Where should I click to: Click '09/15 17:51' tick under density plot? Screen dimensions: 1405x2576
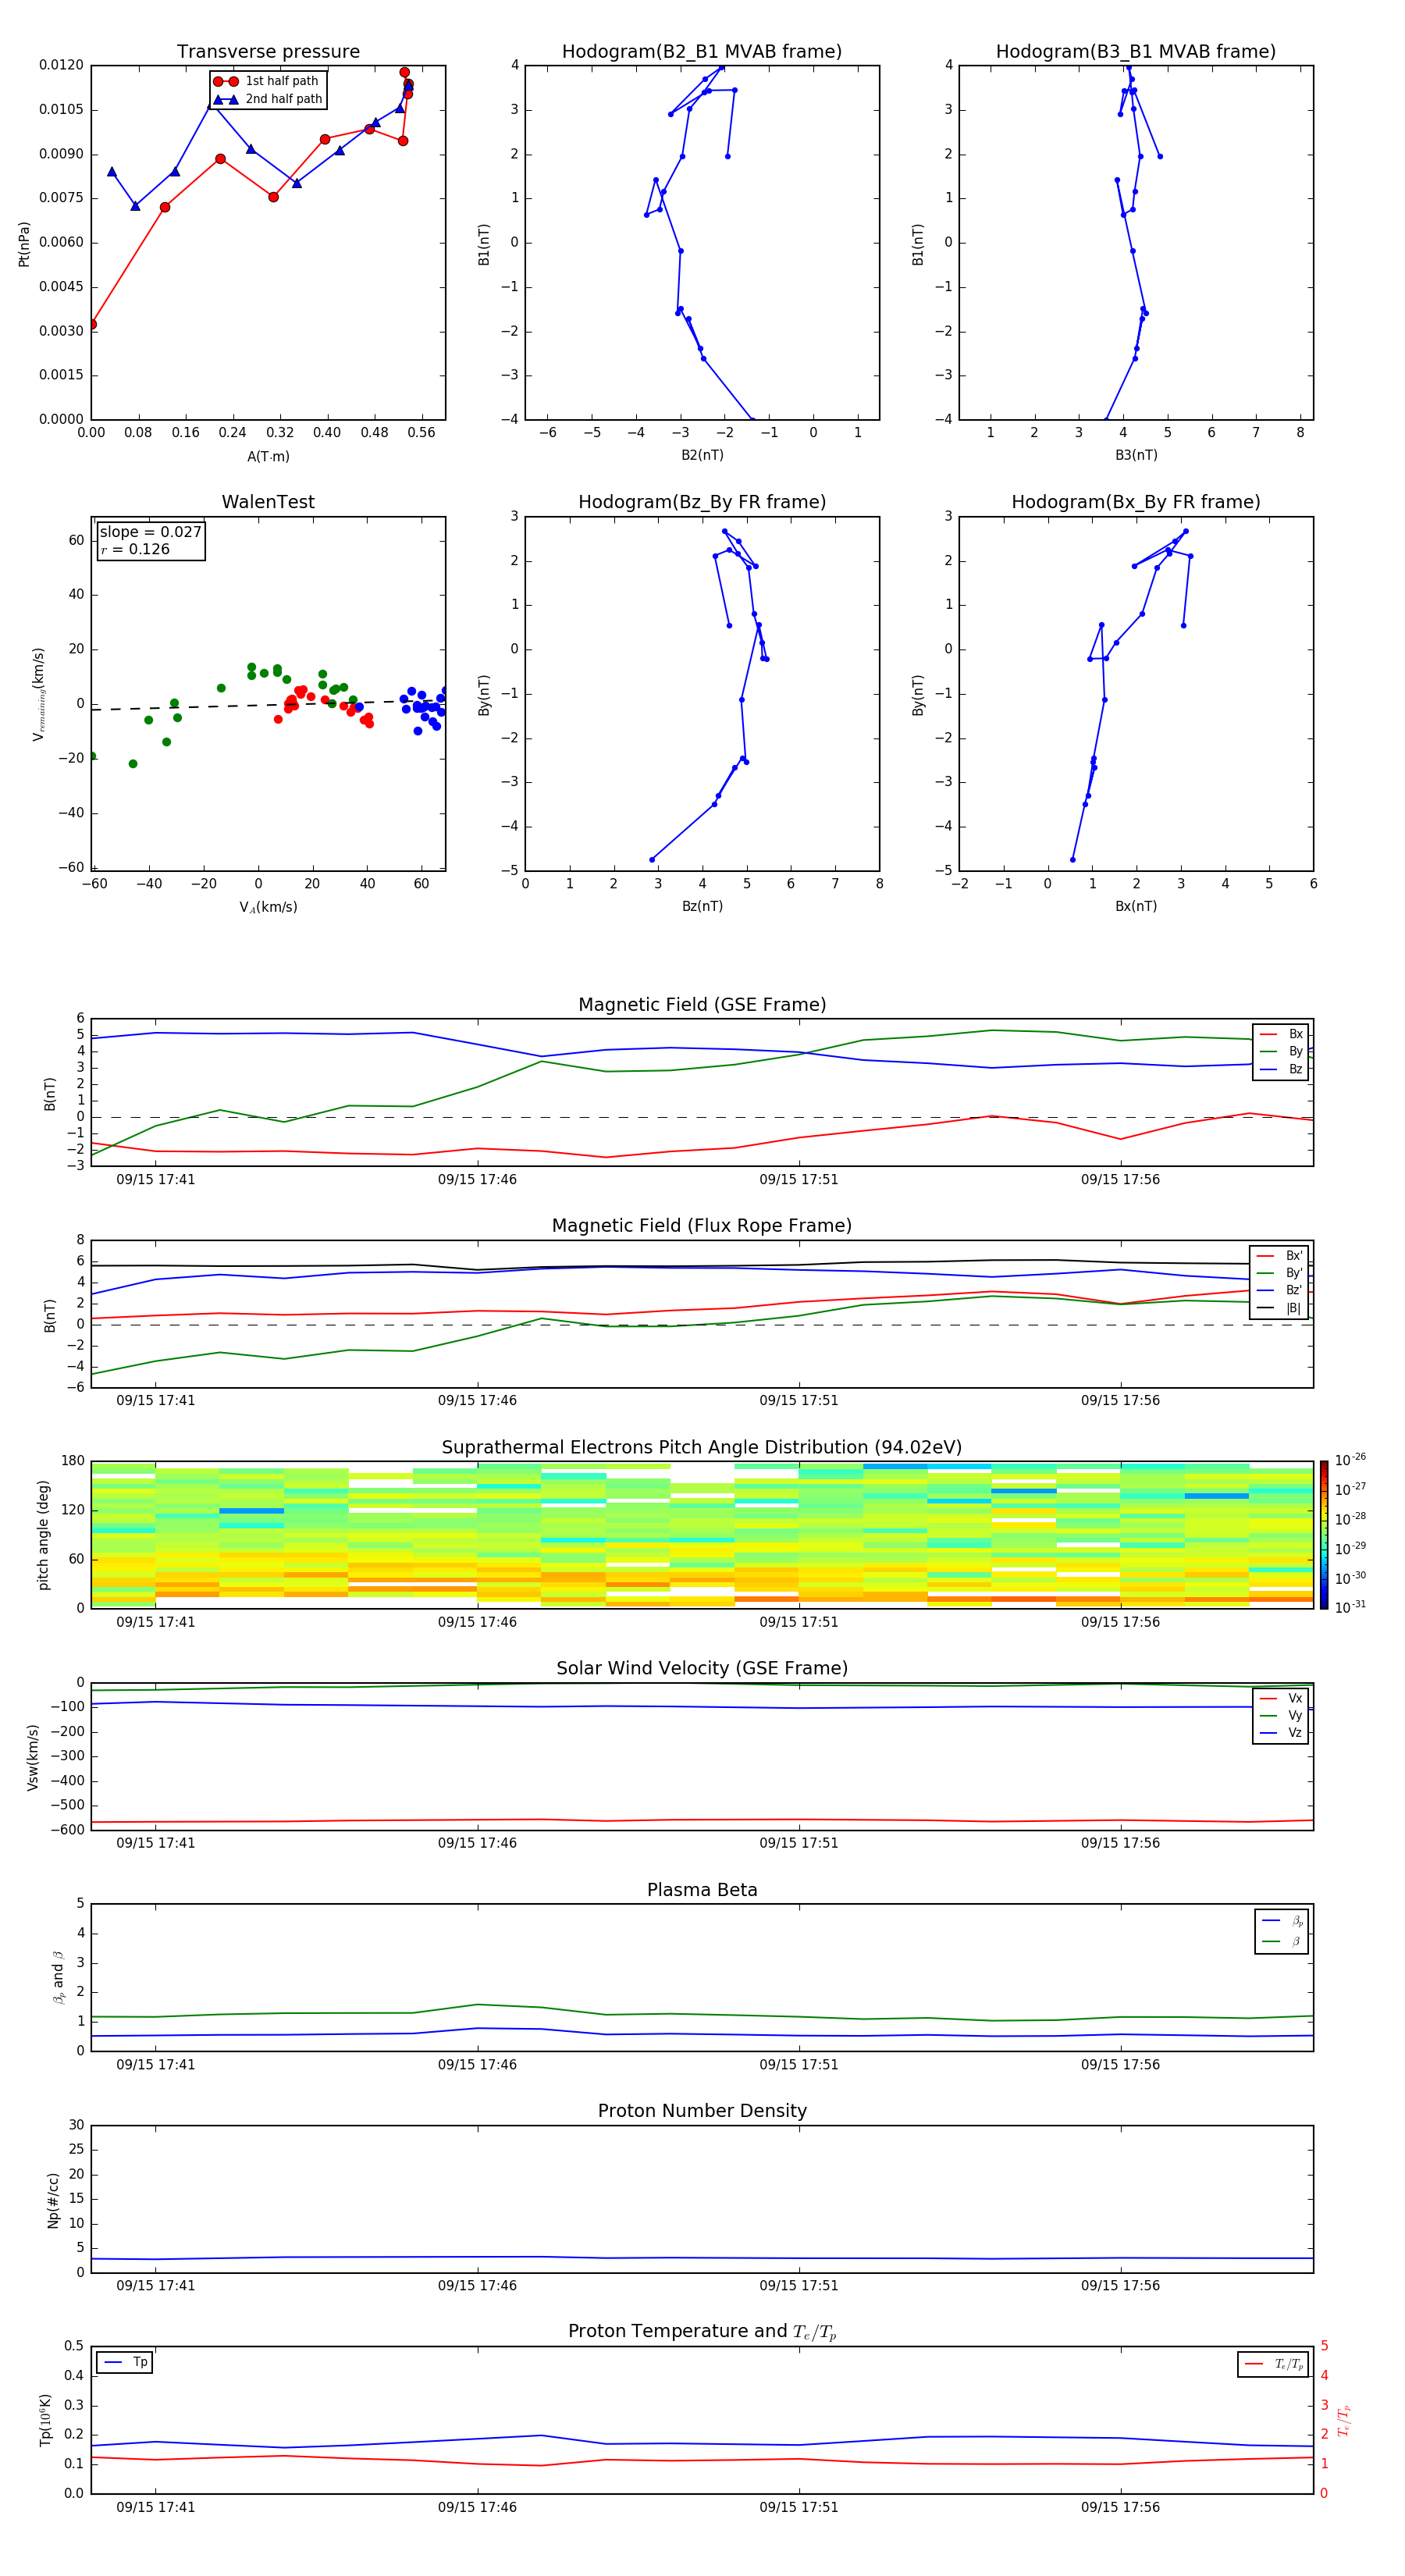(x=798, y=2285)
